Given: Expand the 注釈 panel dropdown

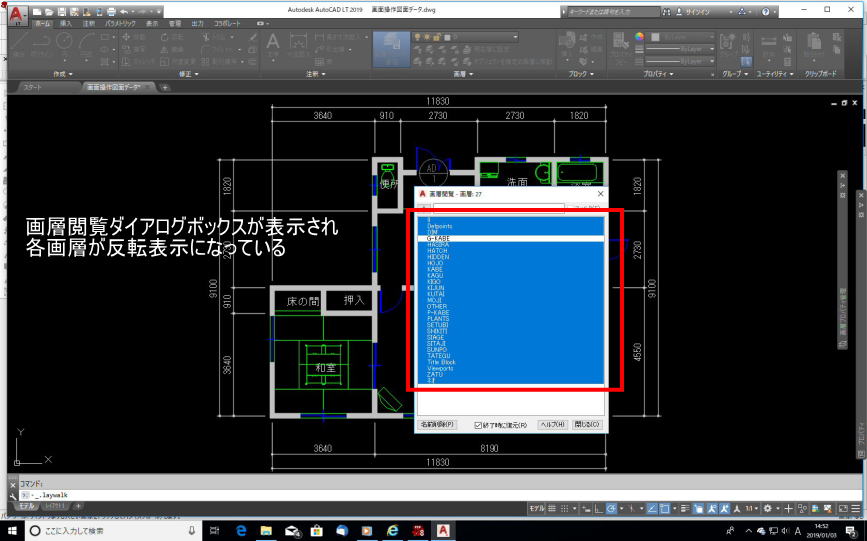Looking at the screenshot, I should point(316,74).
